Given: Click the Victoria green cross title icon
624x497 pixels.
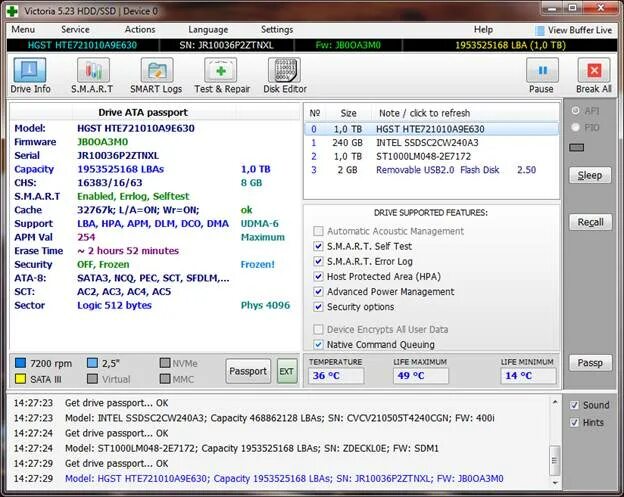Looking at the screenshot, I should [x=12, y=11].
